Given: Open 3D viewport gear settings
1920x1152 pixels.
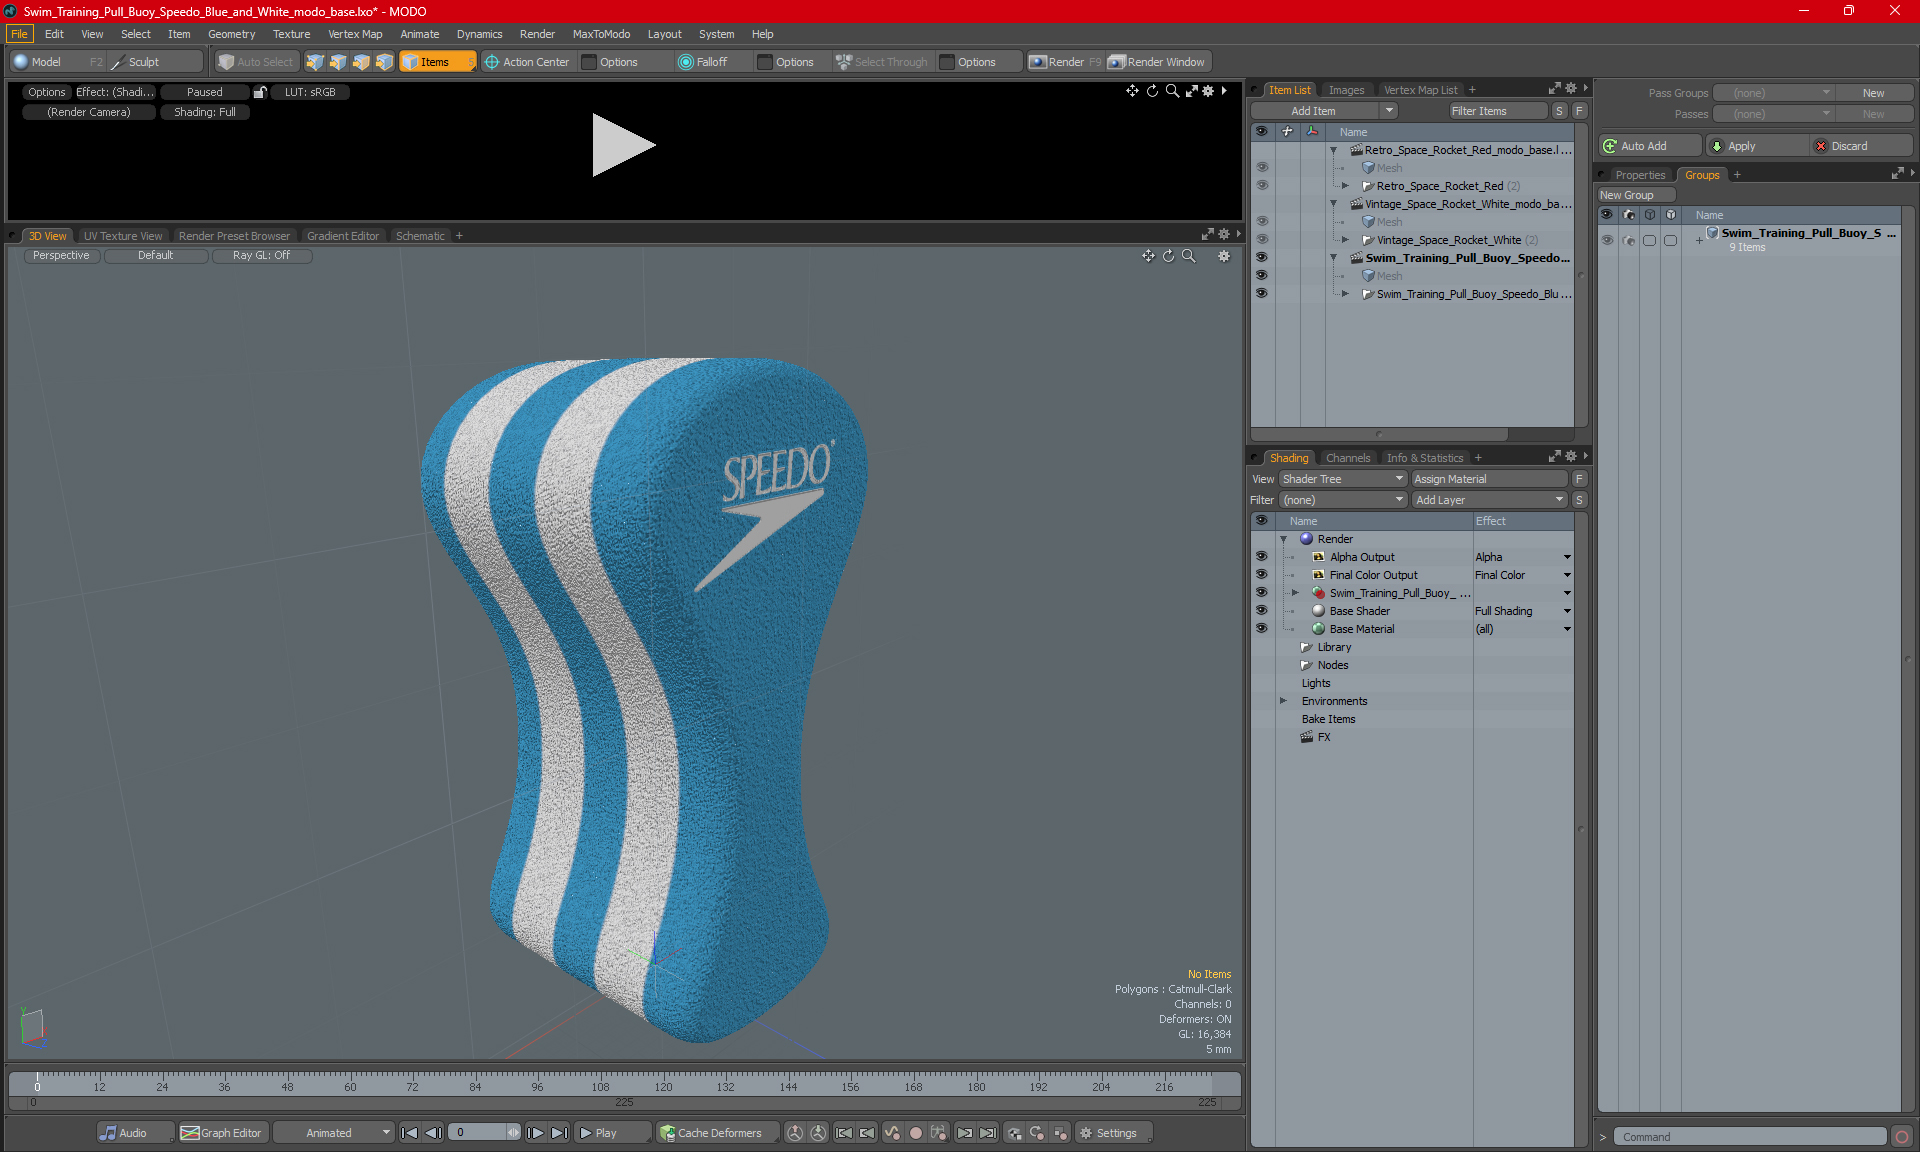Looking at the screenshot, I should (1223, 256).
